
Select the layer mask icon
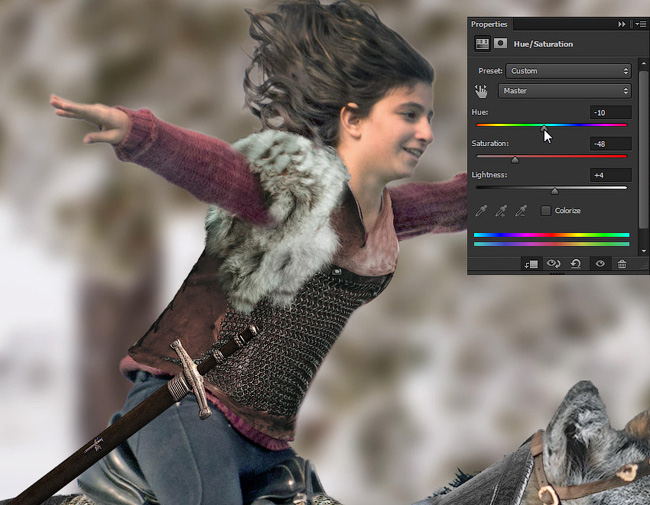[500, 43]
